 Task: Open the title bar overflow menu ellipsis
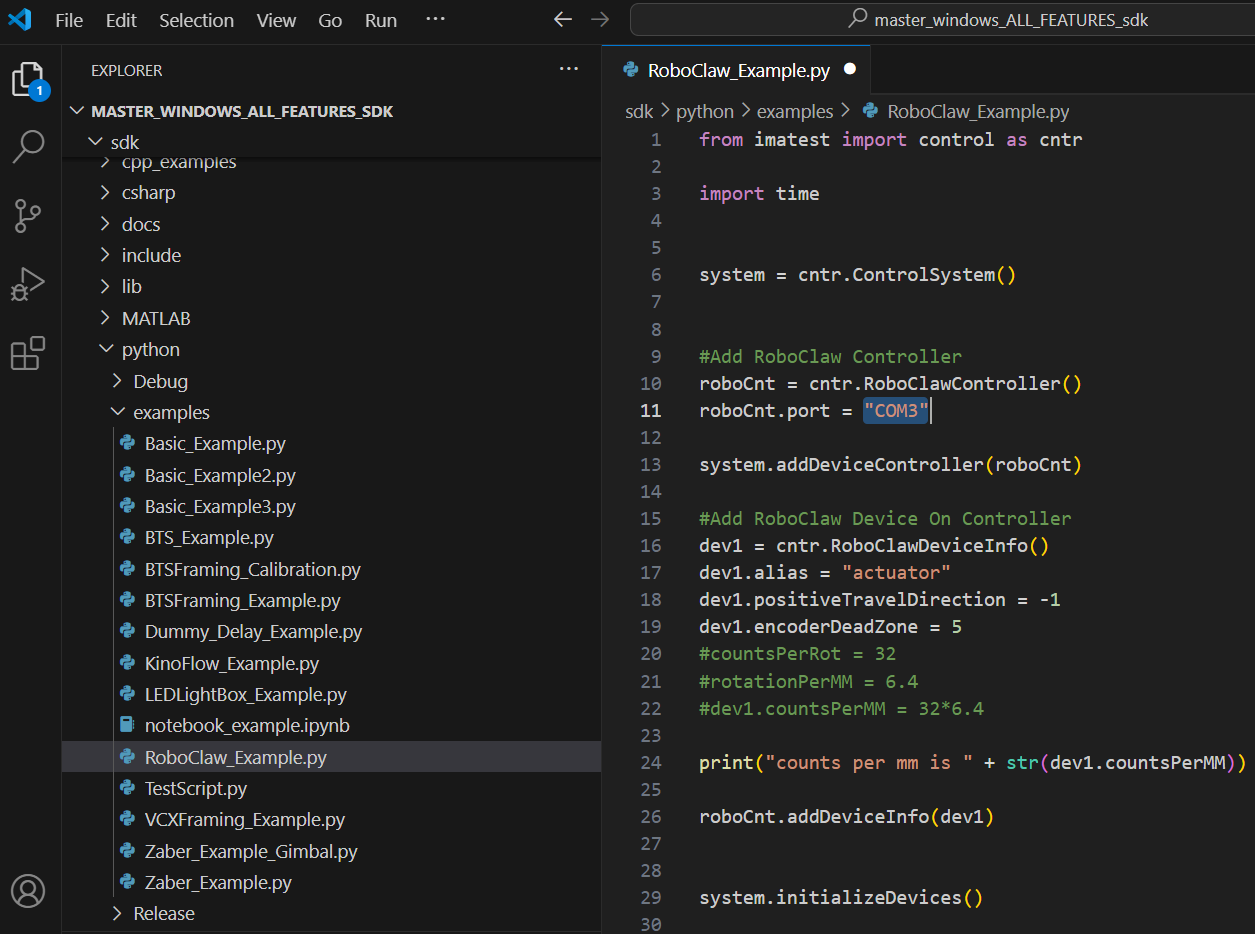click(x=435, y=20)
